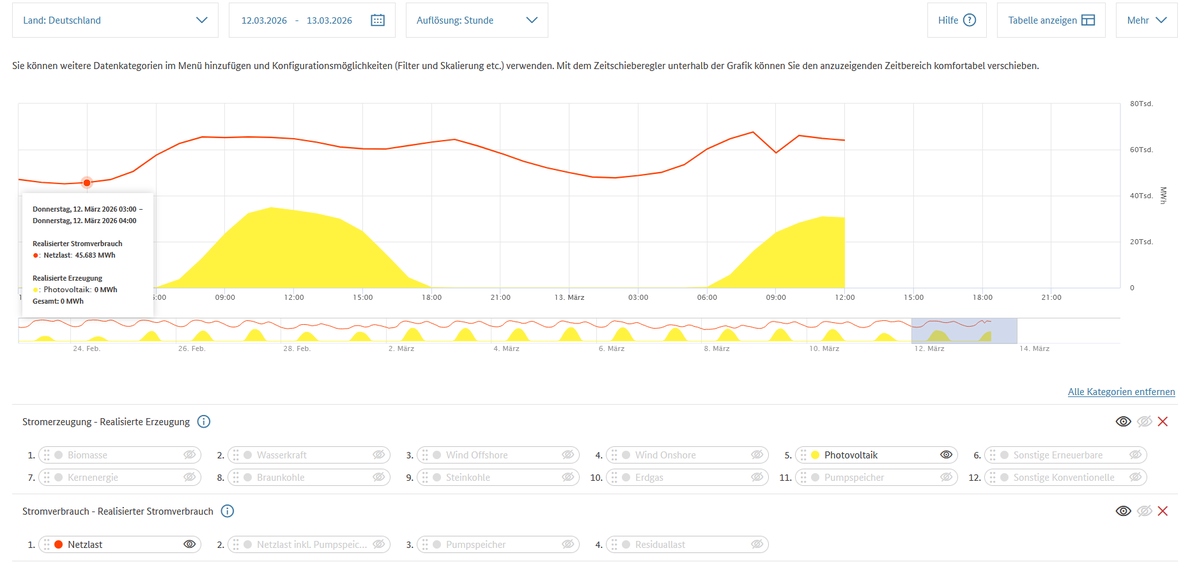Viewport: 1199px width, 562px height.
Task: Click the highlighted time range slider window
Action: pos(964,330)
